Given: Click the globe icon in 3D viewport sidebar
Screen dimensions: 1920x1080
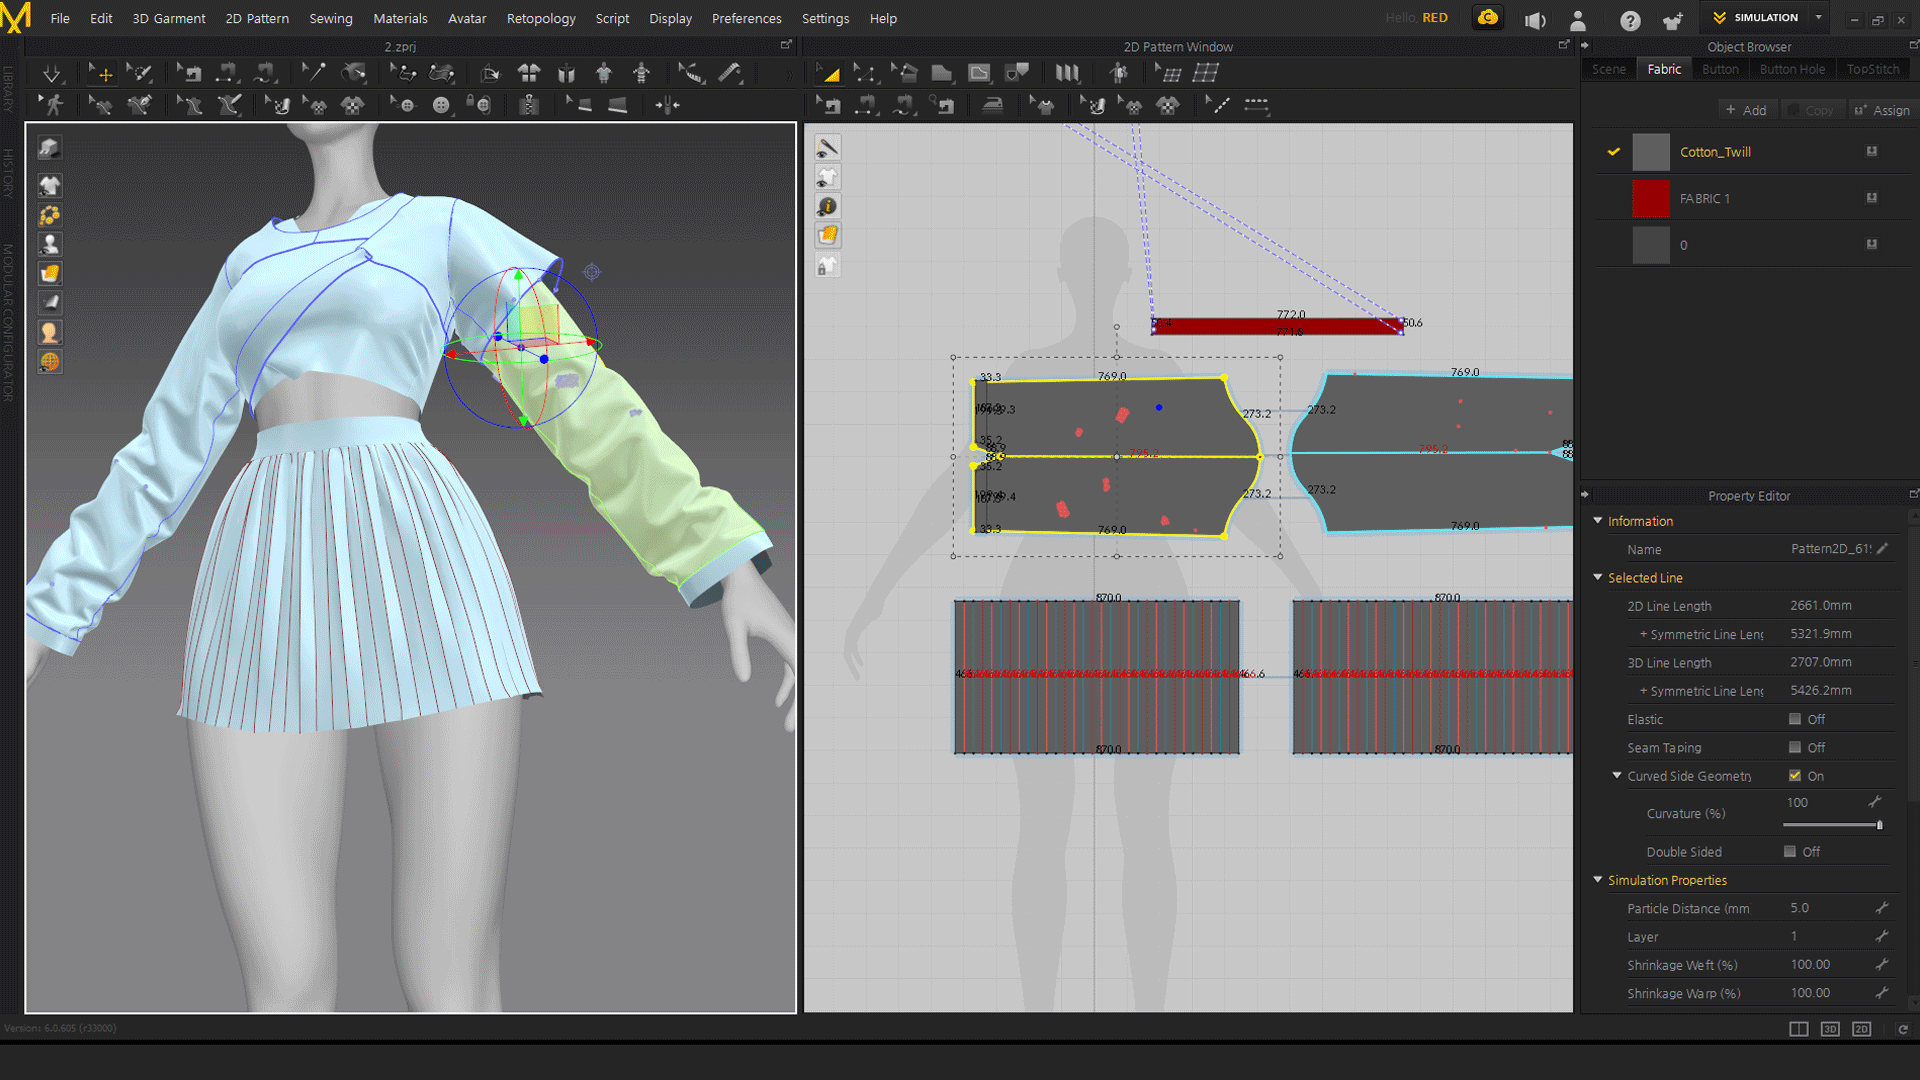Looking at the screenshot, I should point(49,362).
